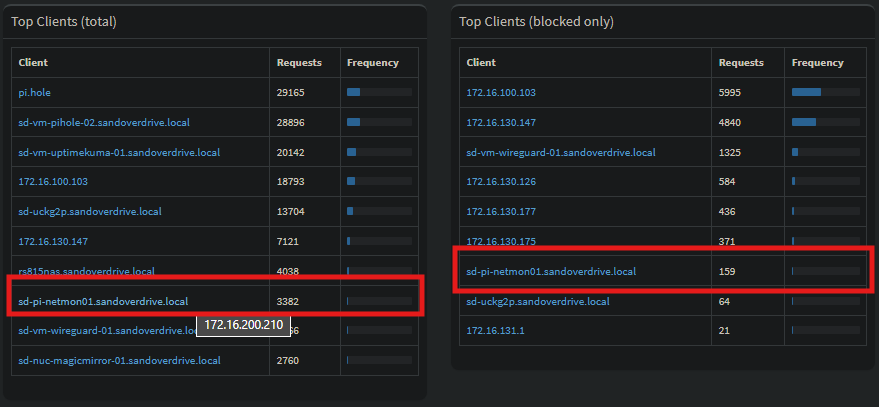Click Frequency header in blocked only table
This screenshot has width=879, height=407.
(817, 63)
